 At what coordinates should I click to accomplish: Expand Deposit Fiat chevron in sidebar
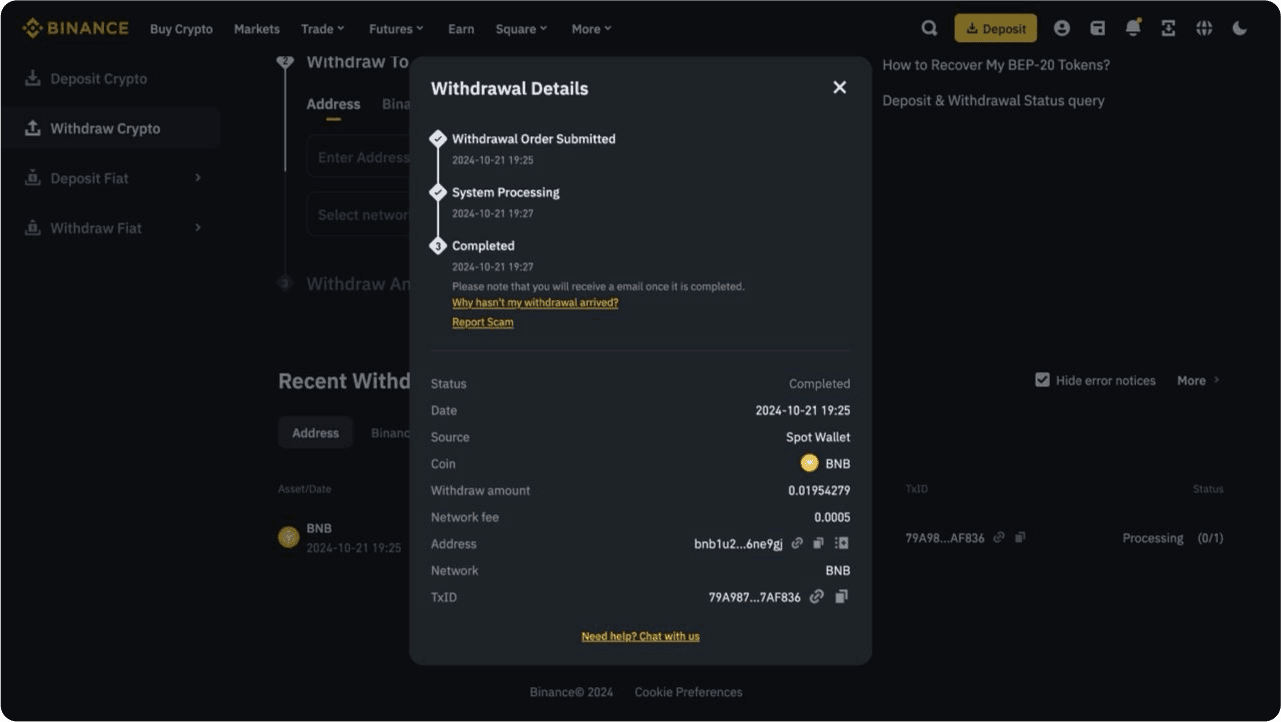[198, 177]
